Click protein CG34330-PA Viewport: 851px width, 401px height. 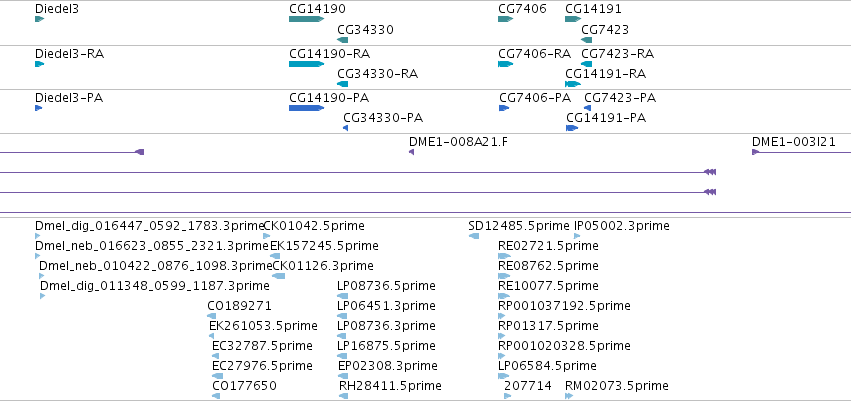click(x=383, y=118)
